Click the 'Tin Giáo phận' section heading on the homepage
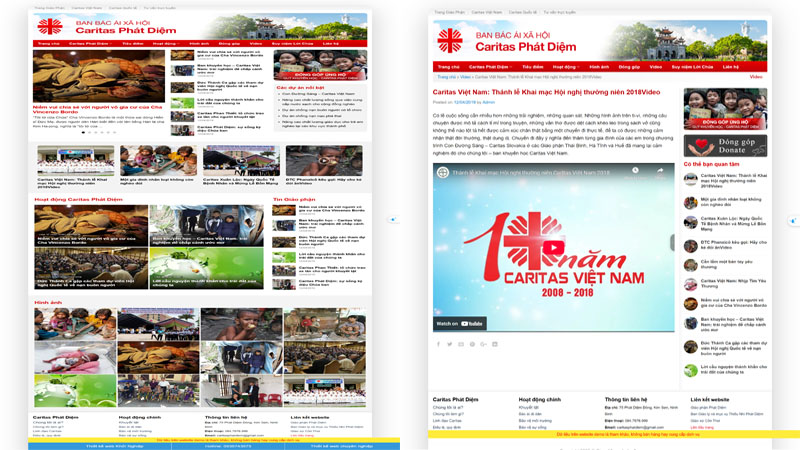This screenshot has width=800, height=450. pos(294,199)
